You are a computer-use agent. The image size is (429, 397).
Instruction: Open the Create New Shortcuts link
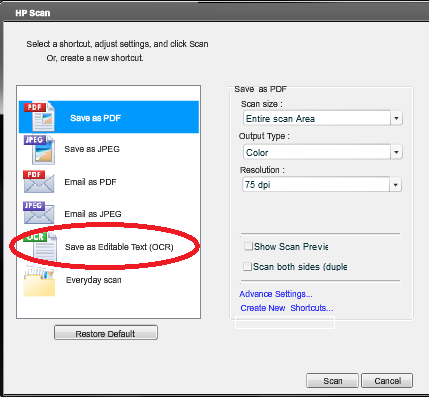tap(287, 308)
